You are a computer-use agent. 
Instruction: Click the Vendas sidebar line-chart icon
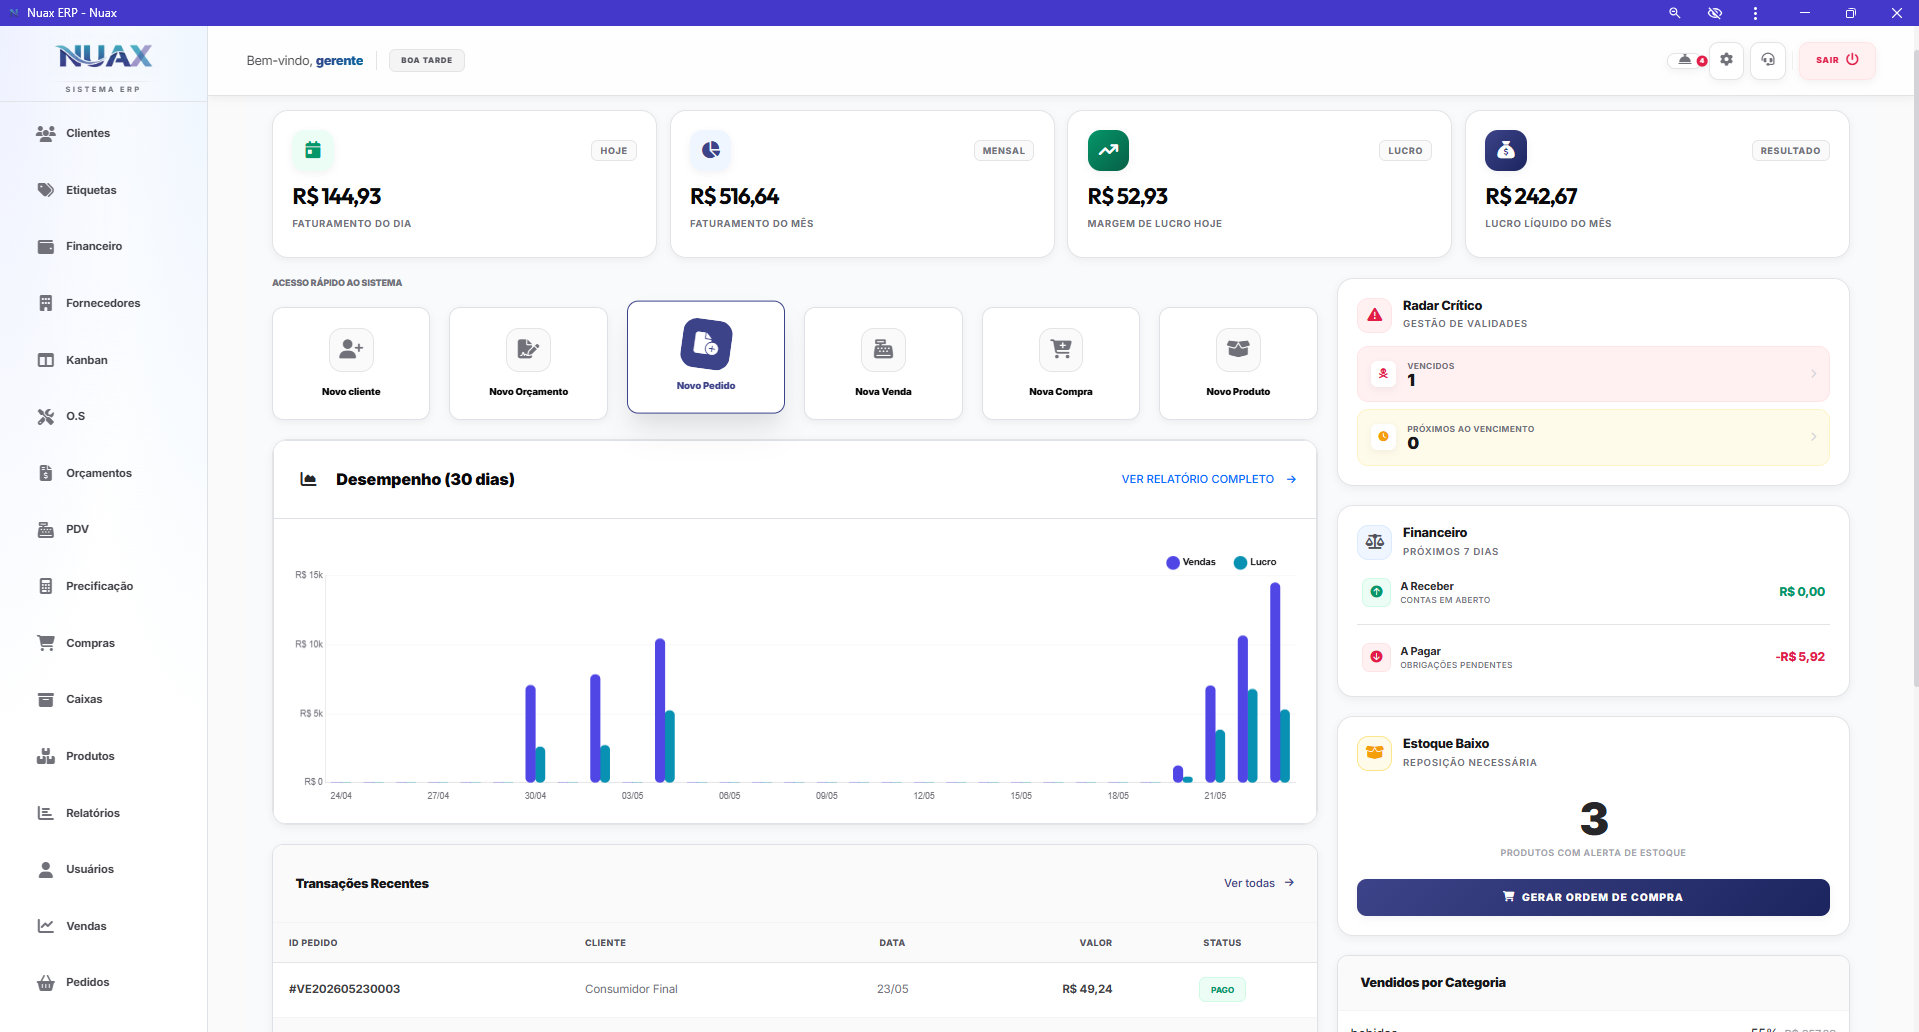pyautogui.click(x=46, y=926)
